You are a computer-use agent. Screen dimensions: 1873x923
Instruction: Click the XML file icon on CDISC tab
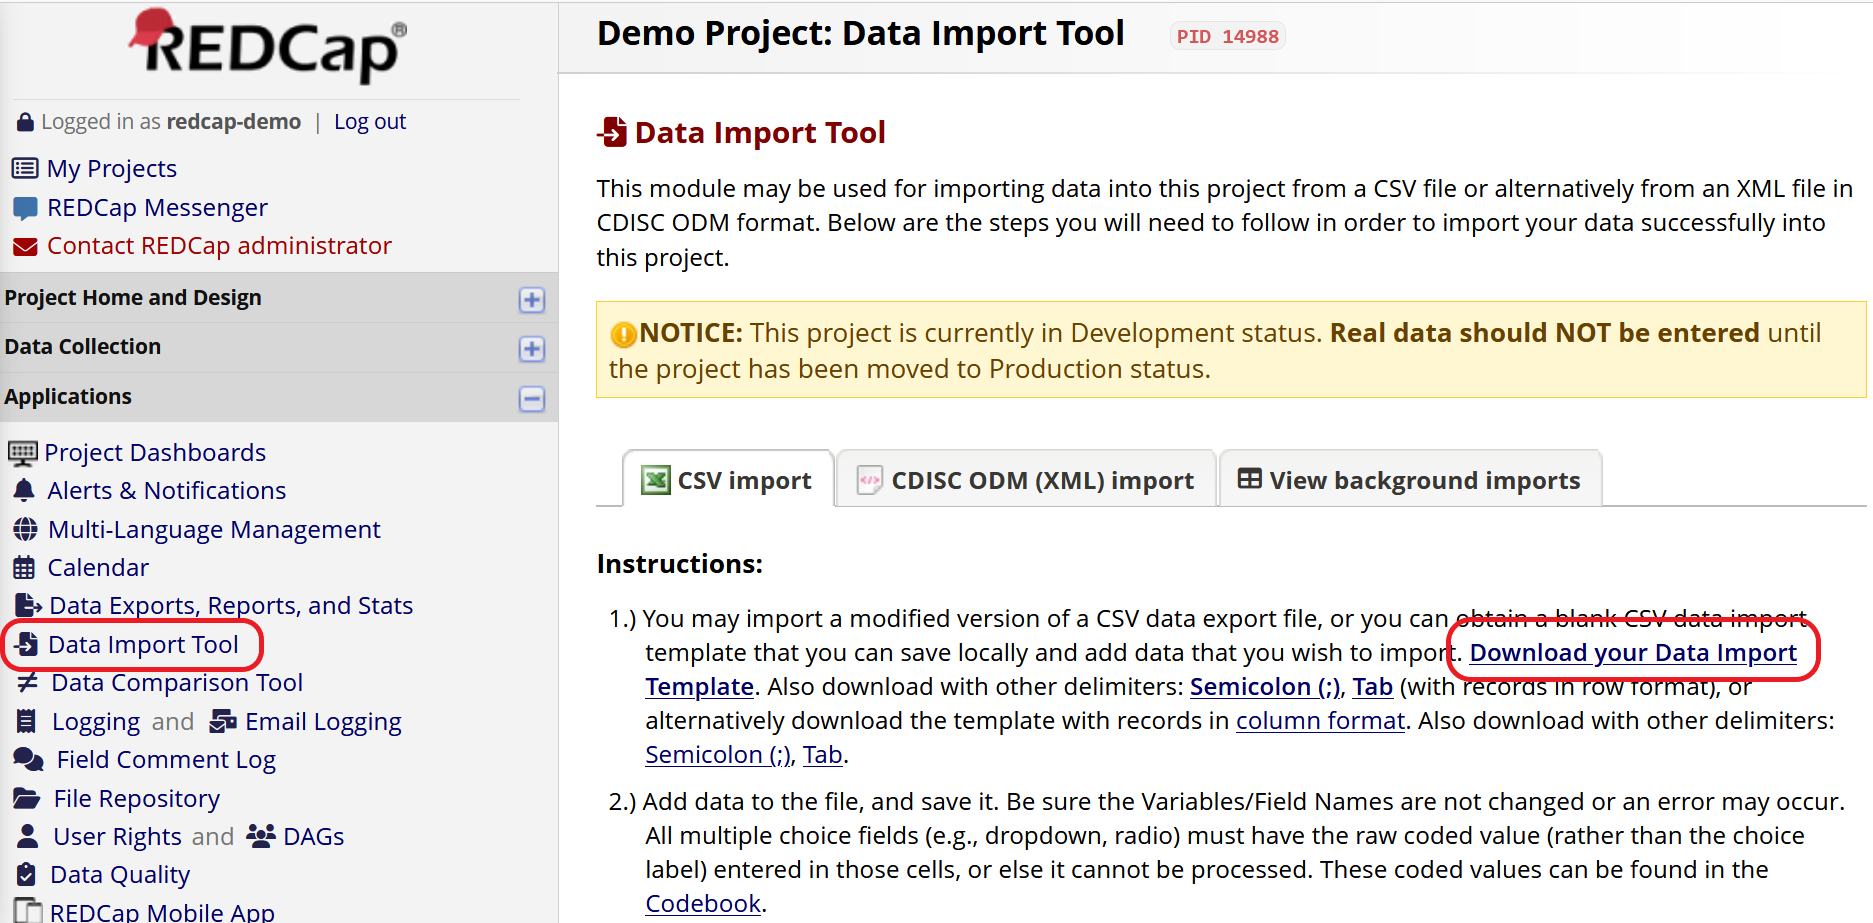(x=870, y=481)
